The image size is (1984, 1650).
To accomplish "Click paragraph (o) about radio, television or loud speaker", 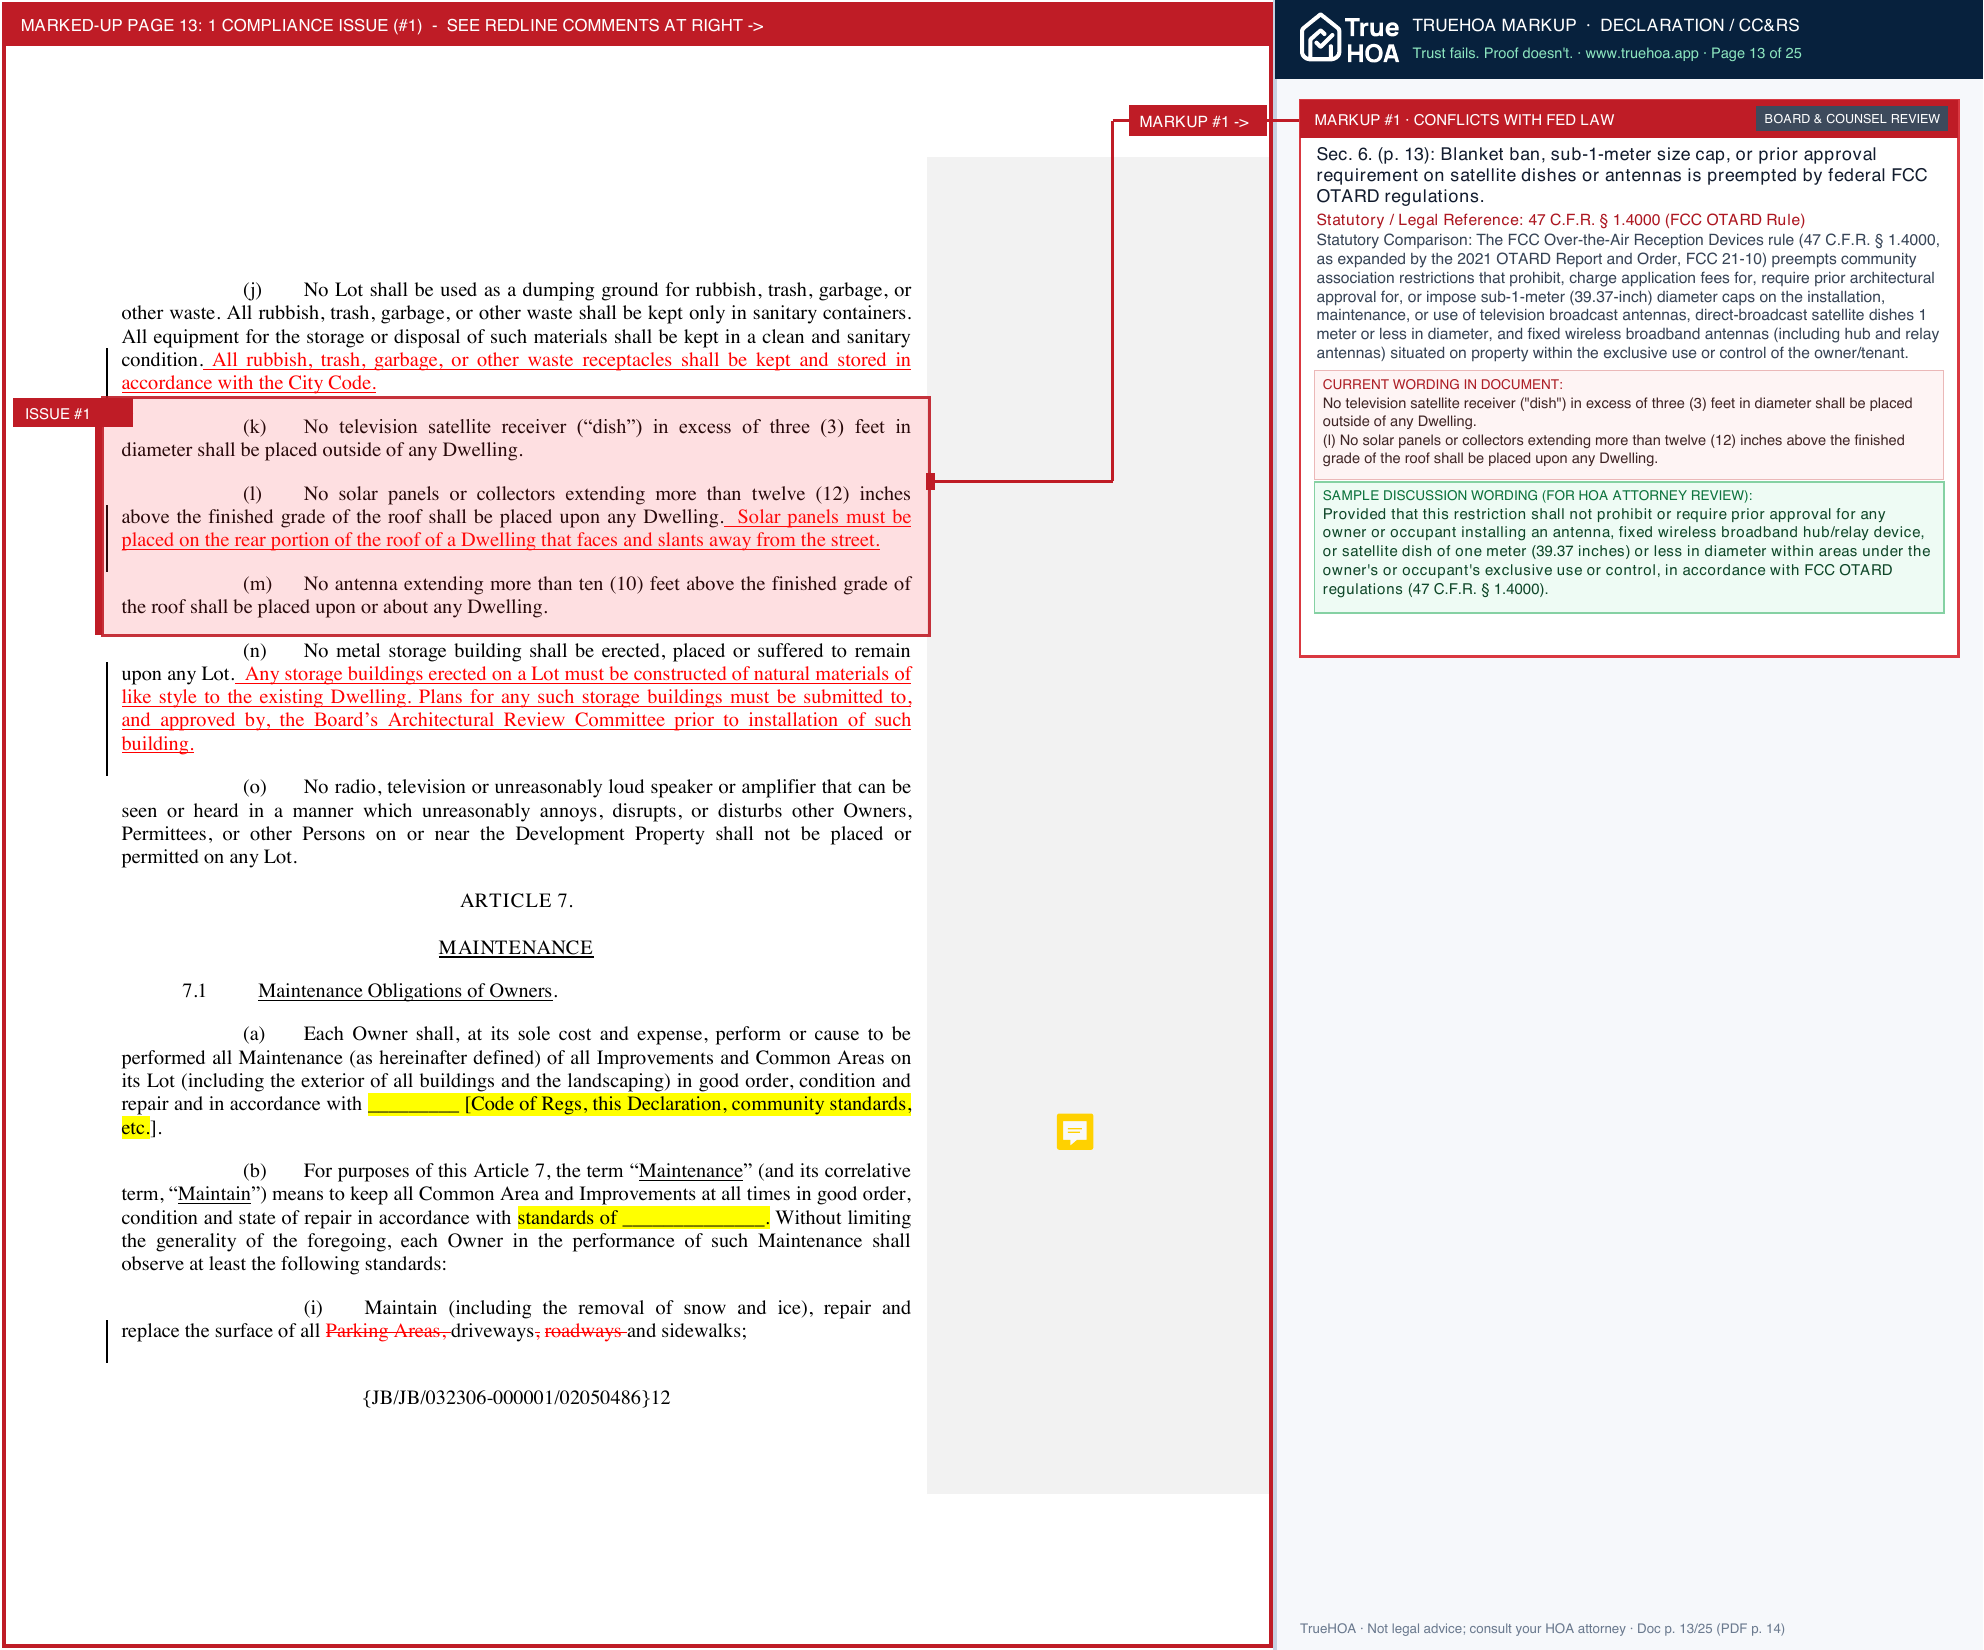I will pyautogui.click(x=516, y=821).
